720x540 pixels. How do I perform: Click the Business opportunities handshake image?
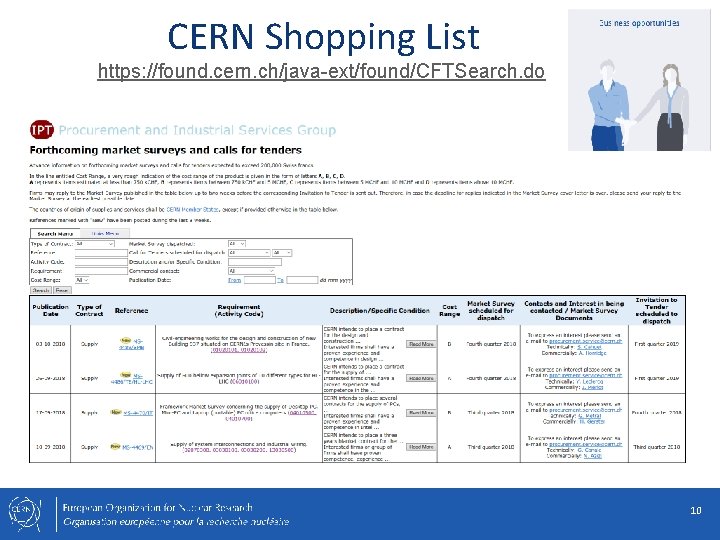639,80
